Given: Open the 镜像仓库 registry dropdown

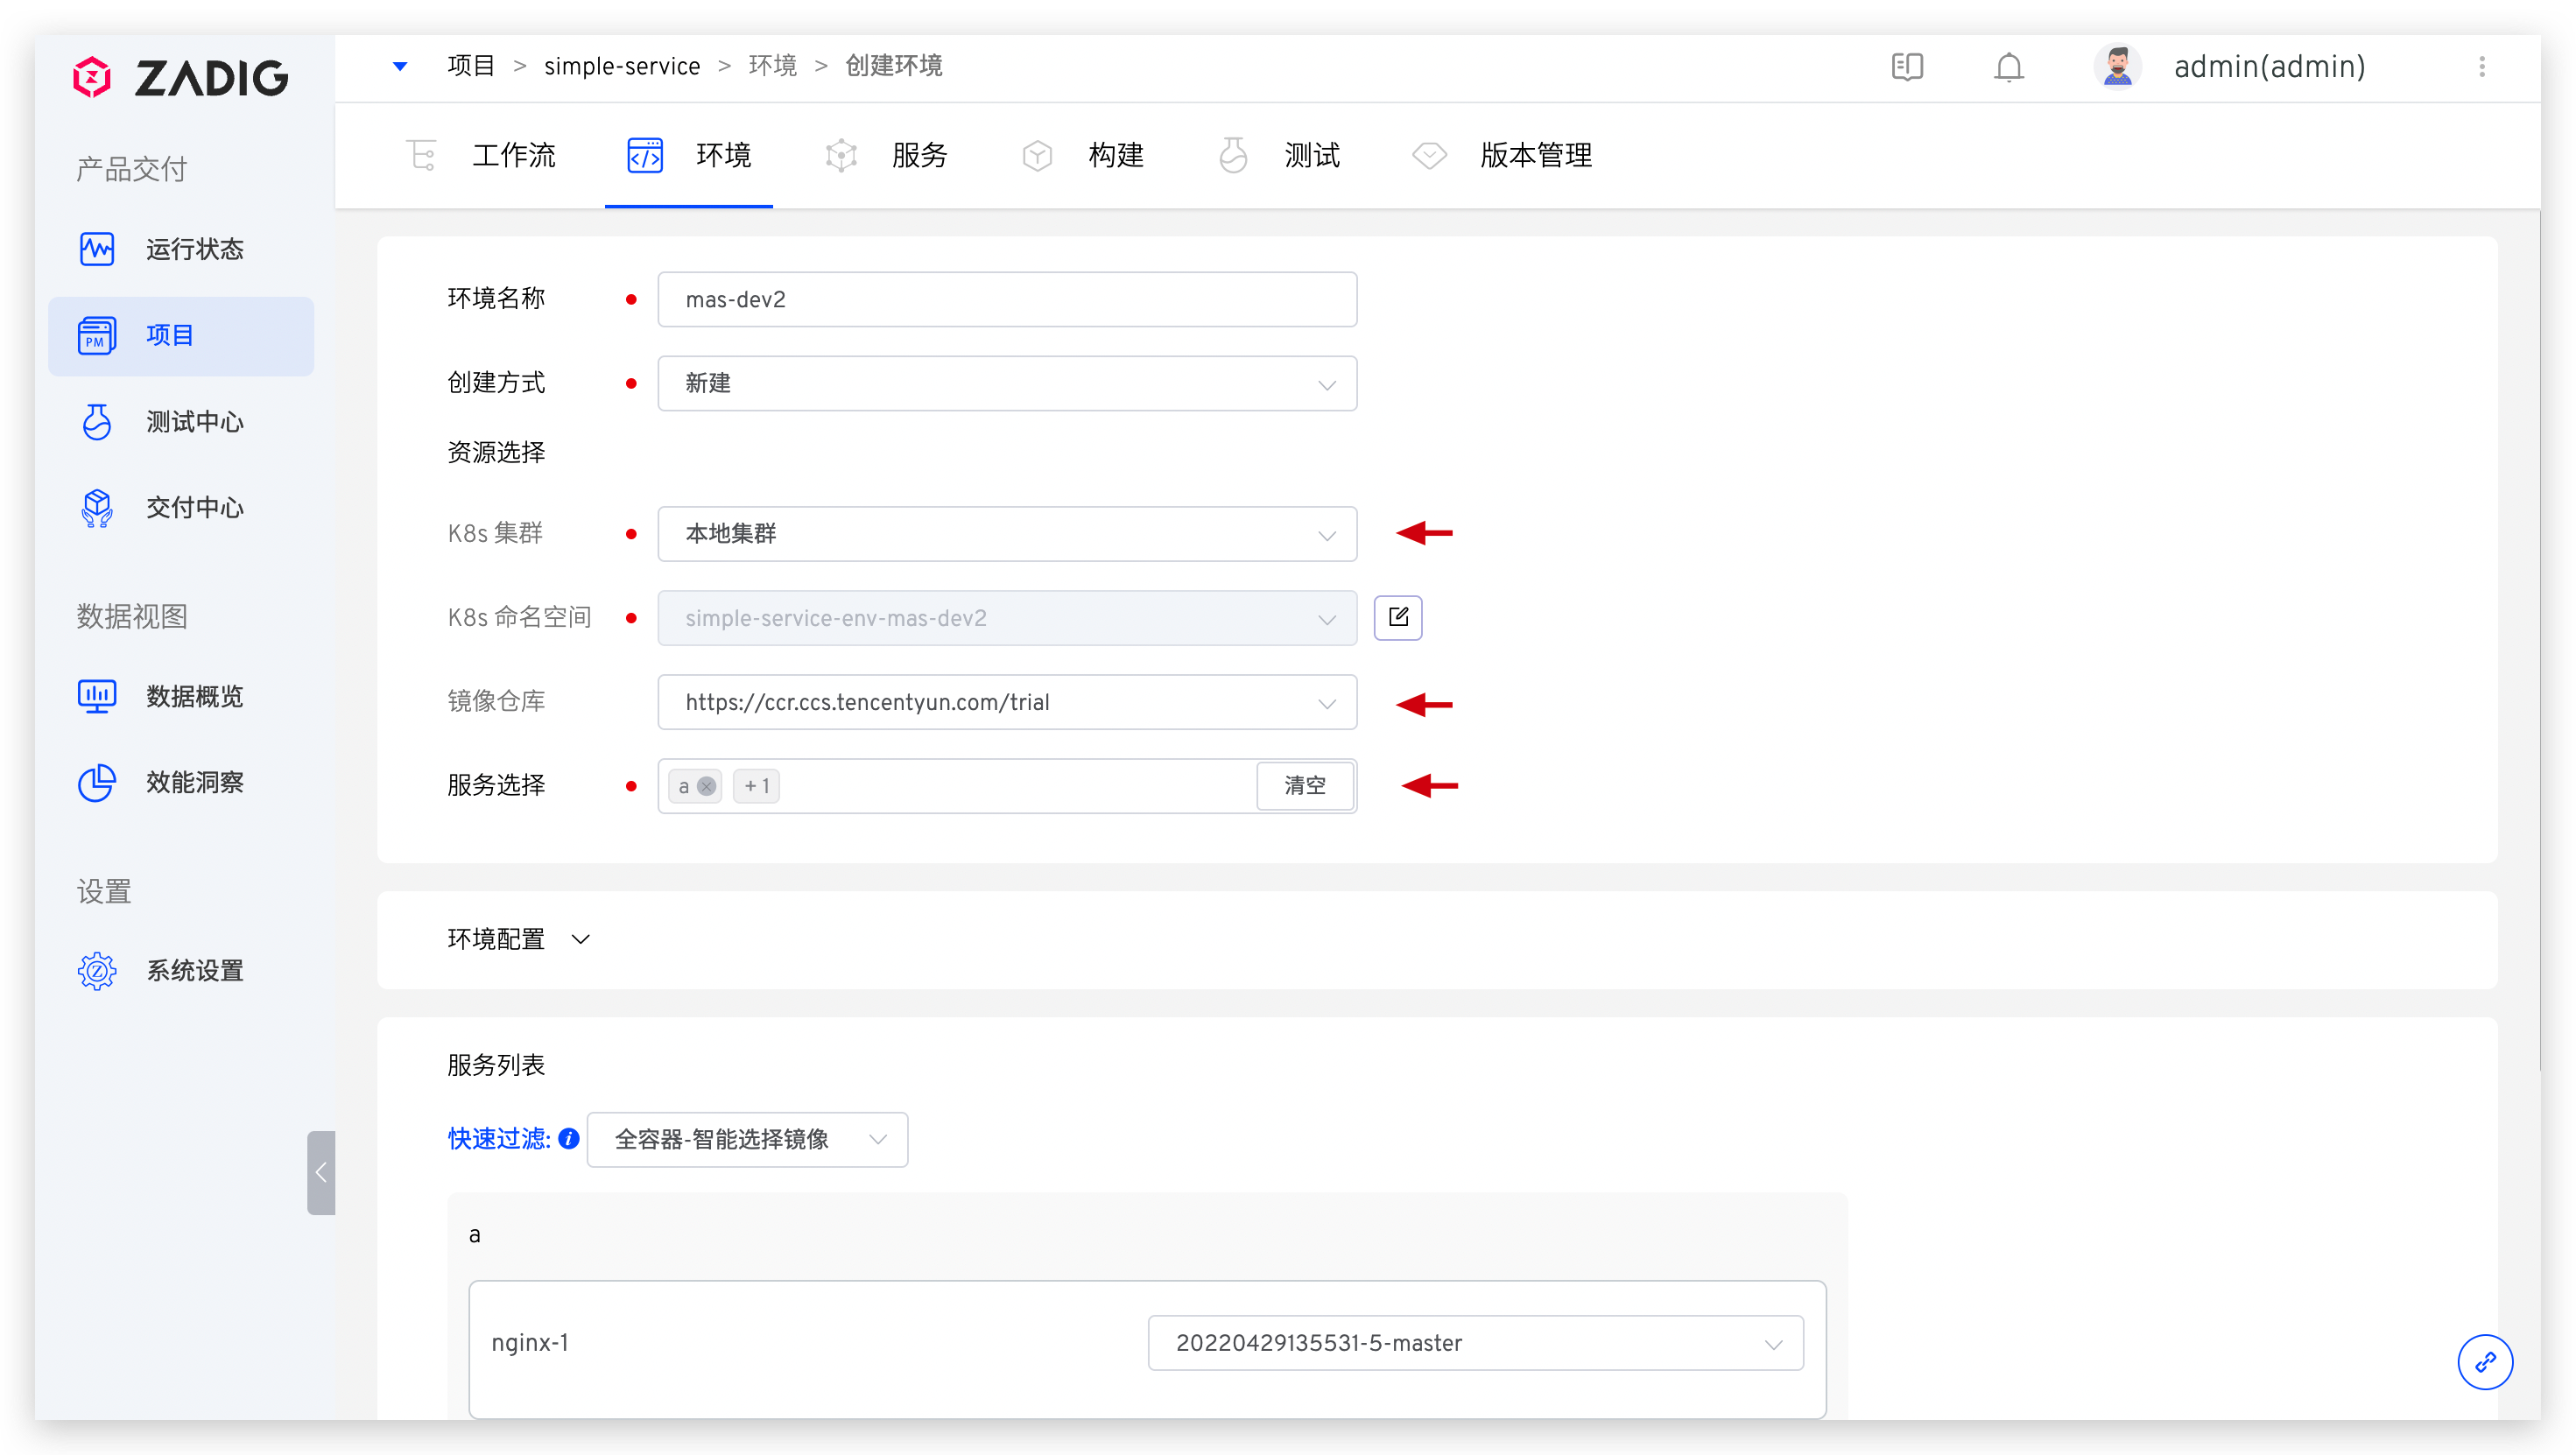Looking at the screenshot, I should coord(1006,702).
